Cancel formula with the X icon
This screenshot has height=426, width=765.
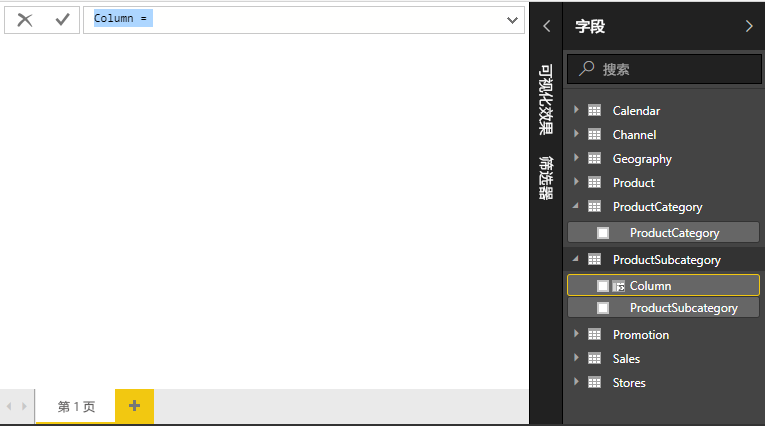pyautogui.click(x=25, y=20)
